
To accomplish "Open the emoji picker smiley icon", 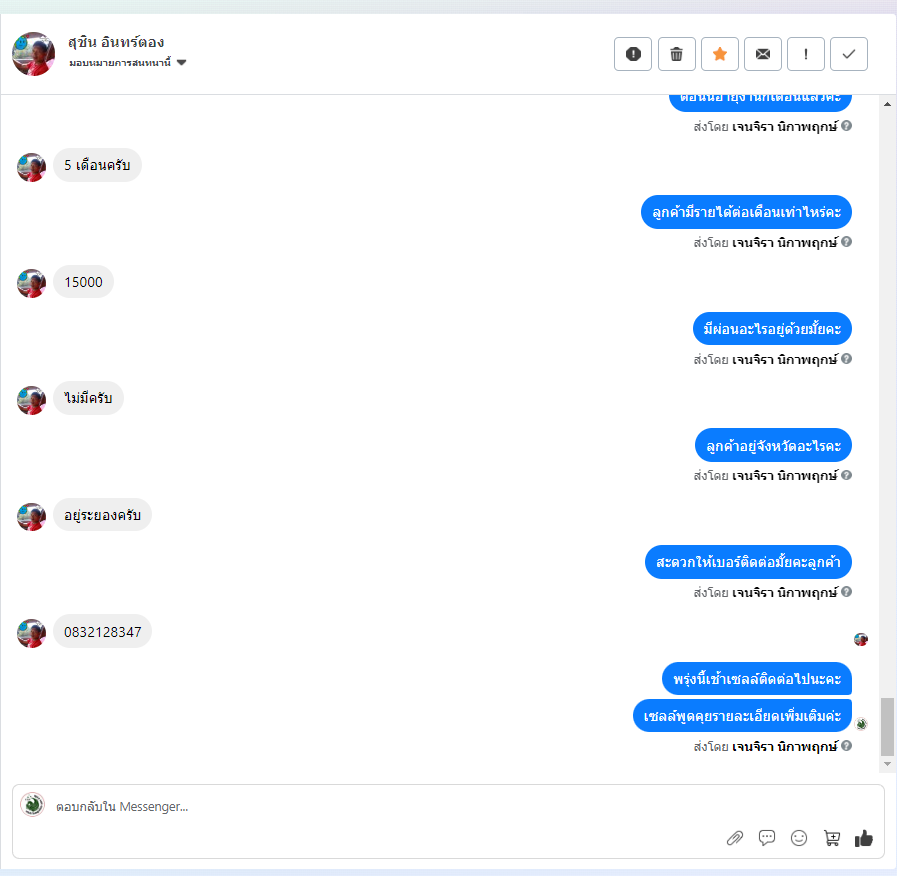I will click(x=799, y=838).
